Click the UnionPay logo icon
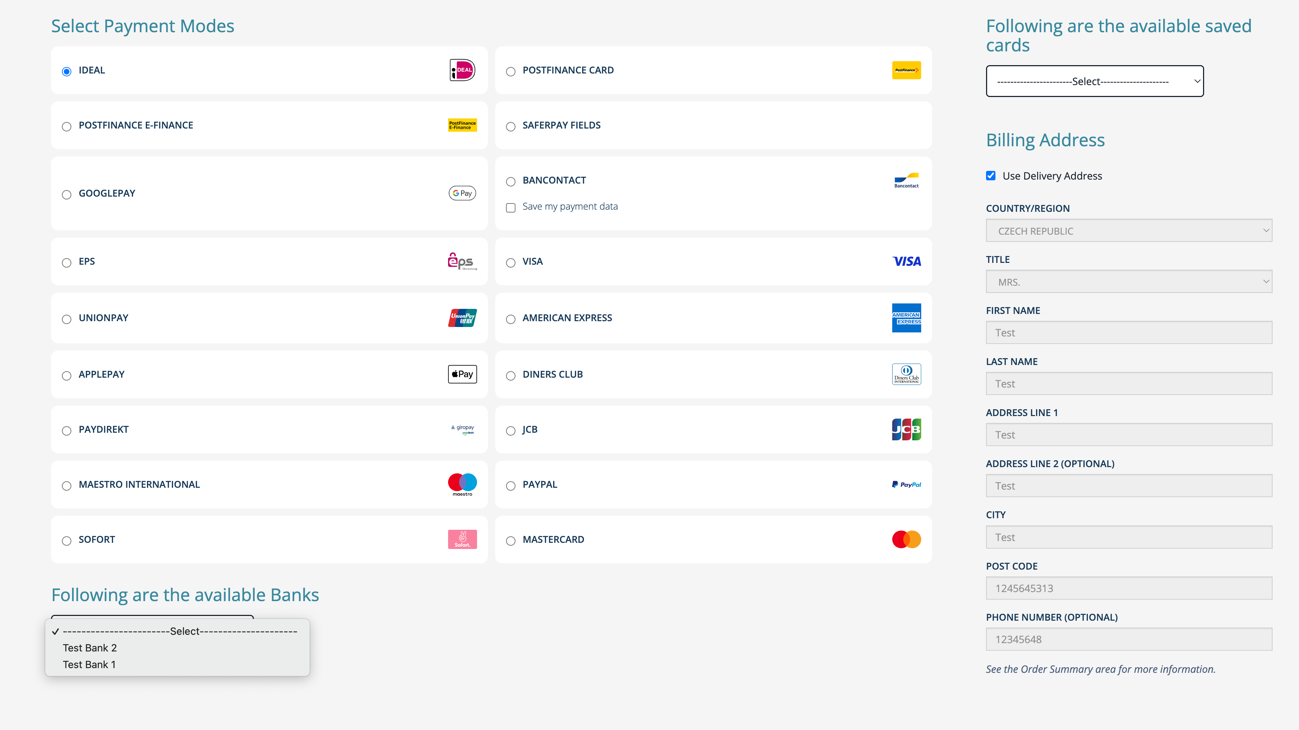This screenshot has height=730, width=1299. [x=462, y=318]
